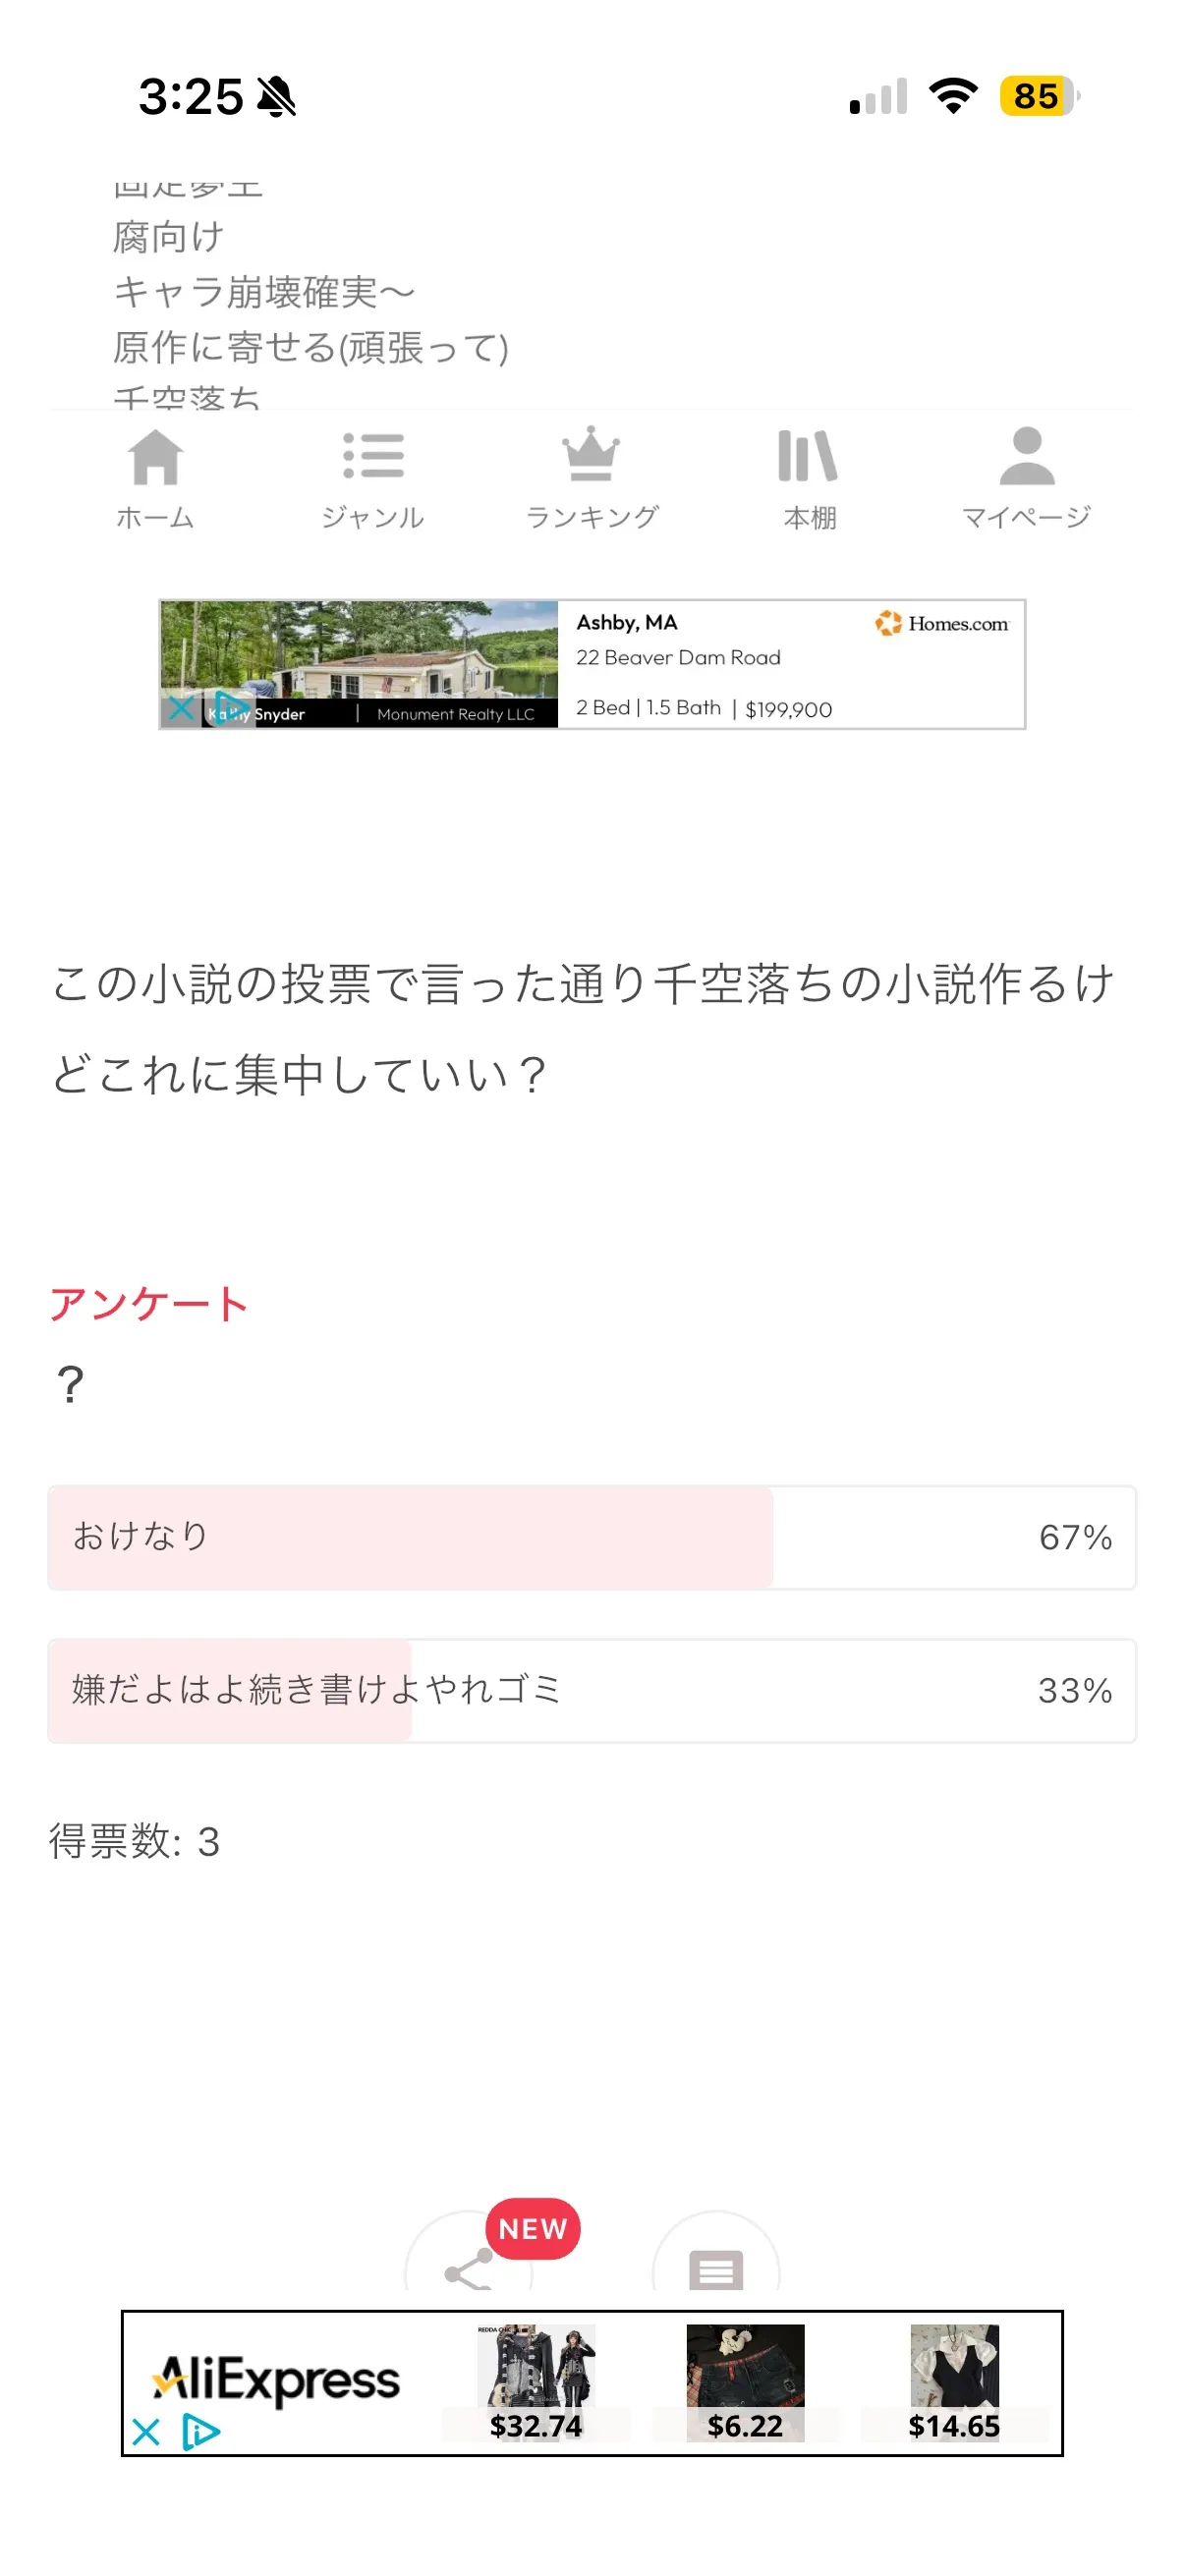This screenshot has width=1185, height=2576.
Task: Vote for the おけなり poll option
Action: pyautogui.click(x=591, y=1537)
